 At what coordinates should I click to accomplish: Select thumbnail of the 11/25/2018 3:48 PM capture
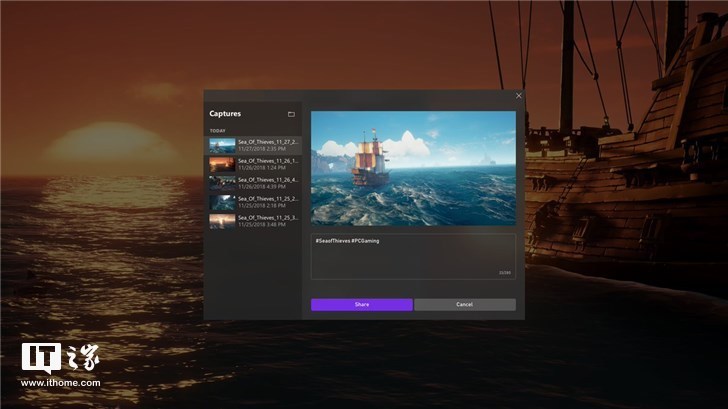coord(222,221)
